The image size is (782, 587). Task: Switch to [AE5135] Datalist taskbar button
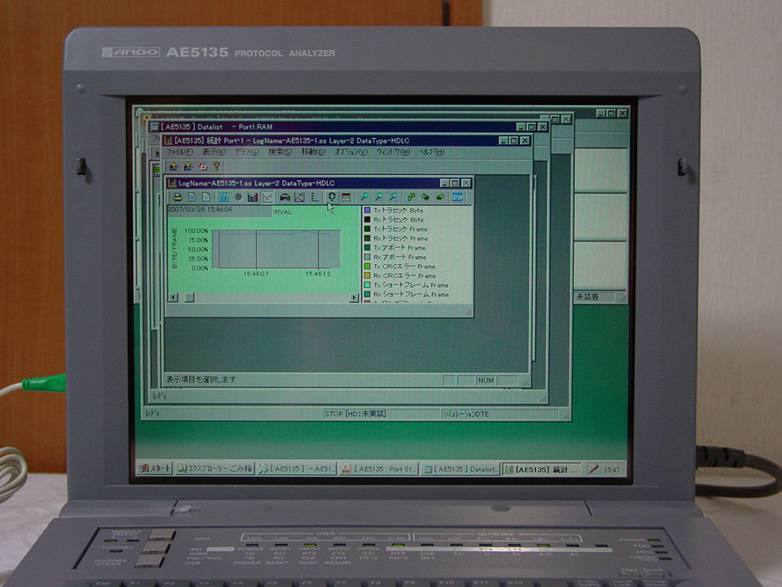click(460, 469)
